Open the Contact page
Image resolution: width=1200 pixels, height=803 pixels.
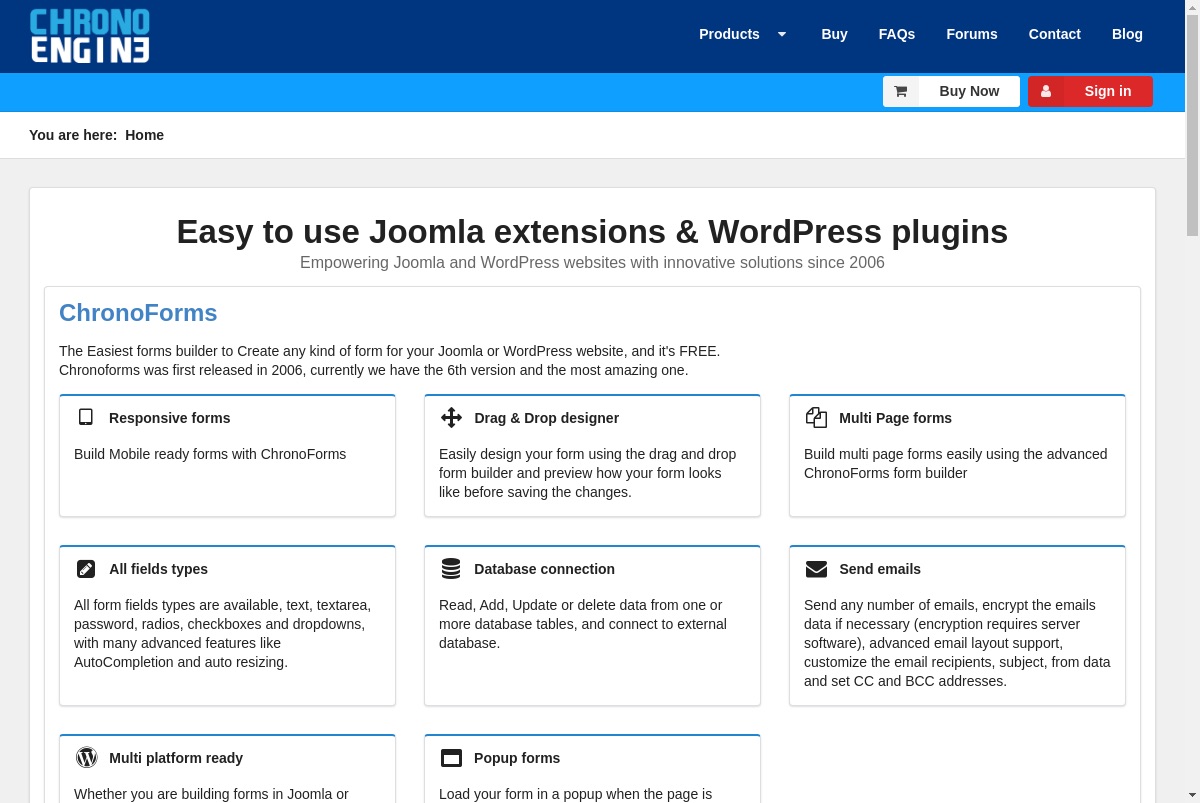tap(1055, 34)
